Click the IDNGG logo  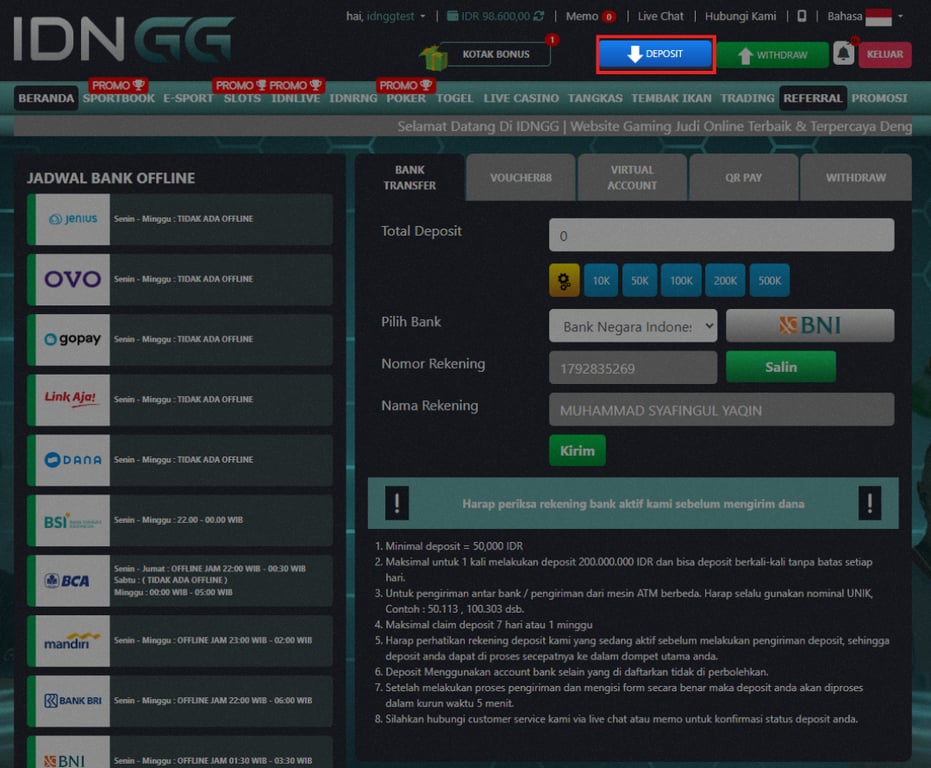124,39
